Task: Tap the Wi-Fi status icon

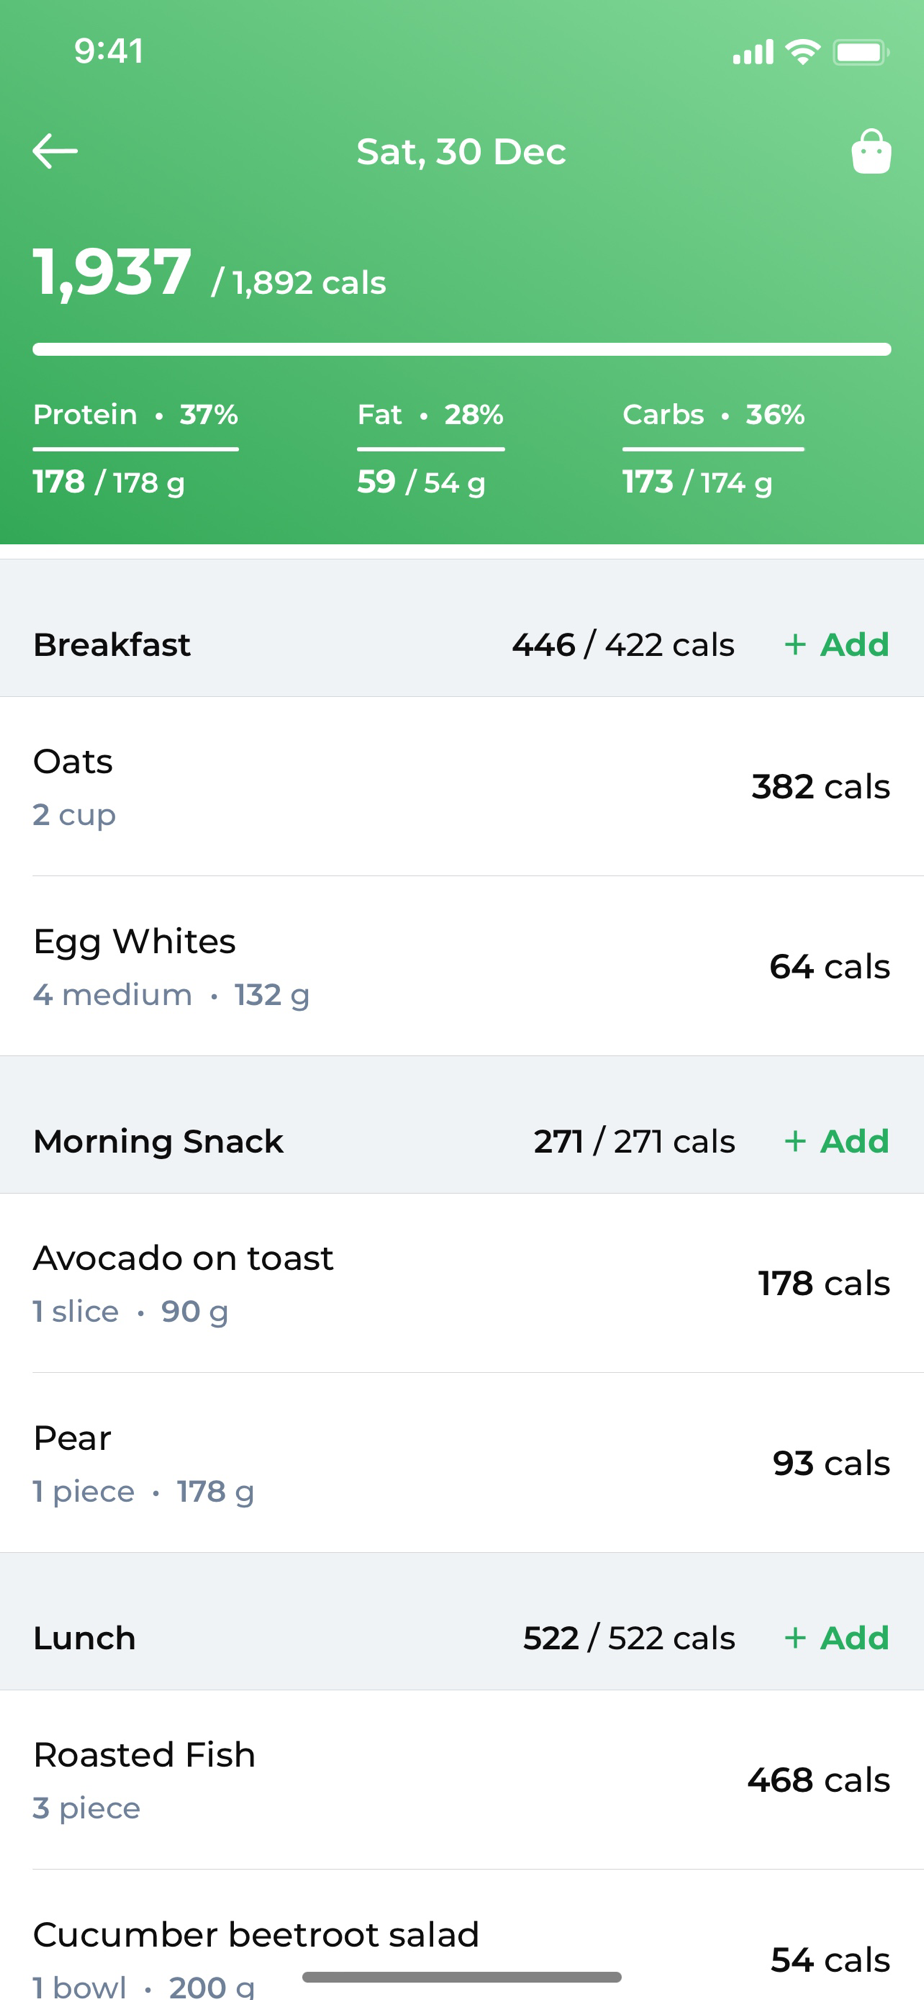Action: (x=803, y=52)
